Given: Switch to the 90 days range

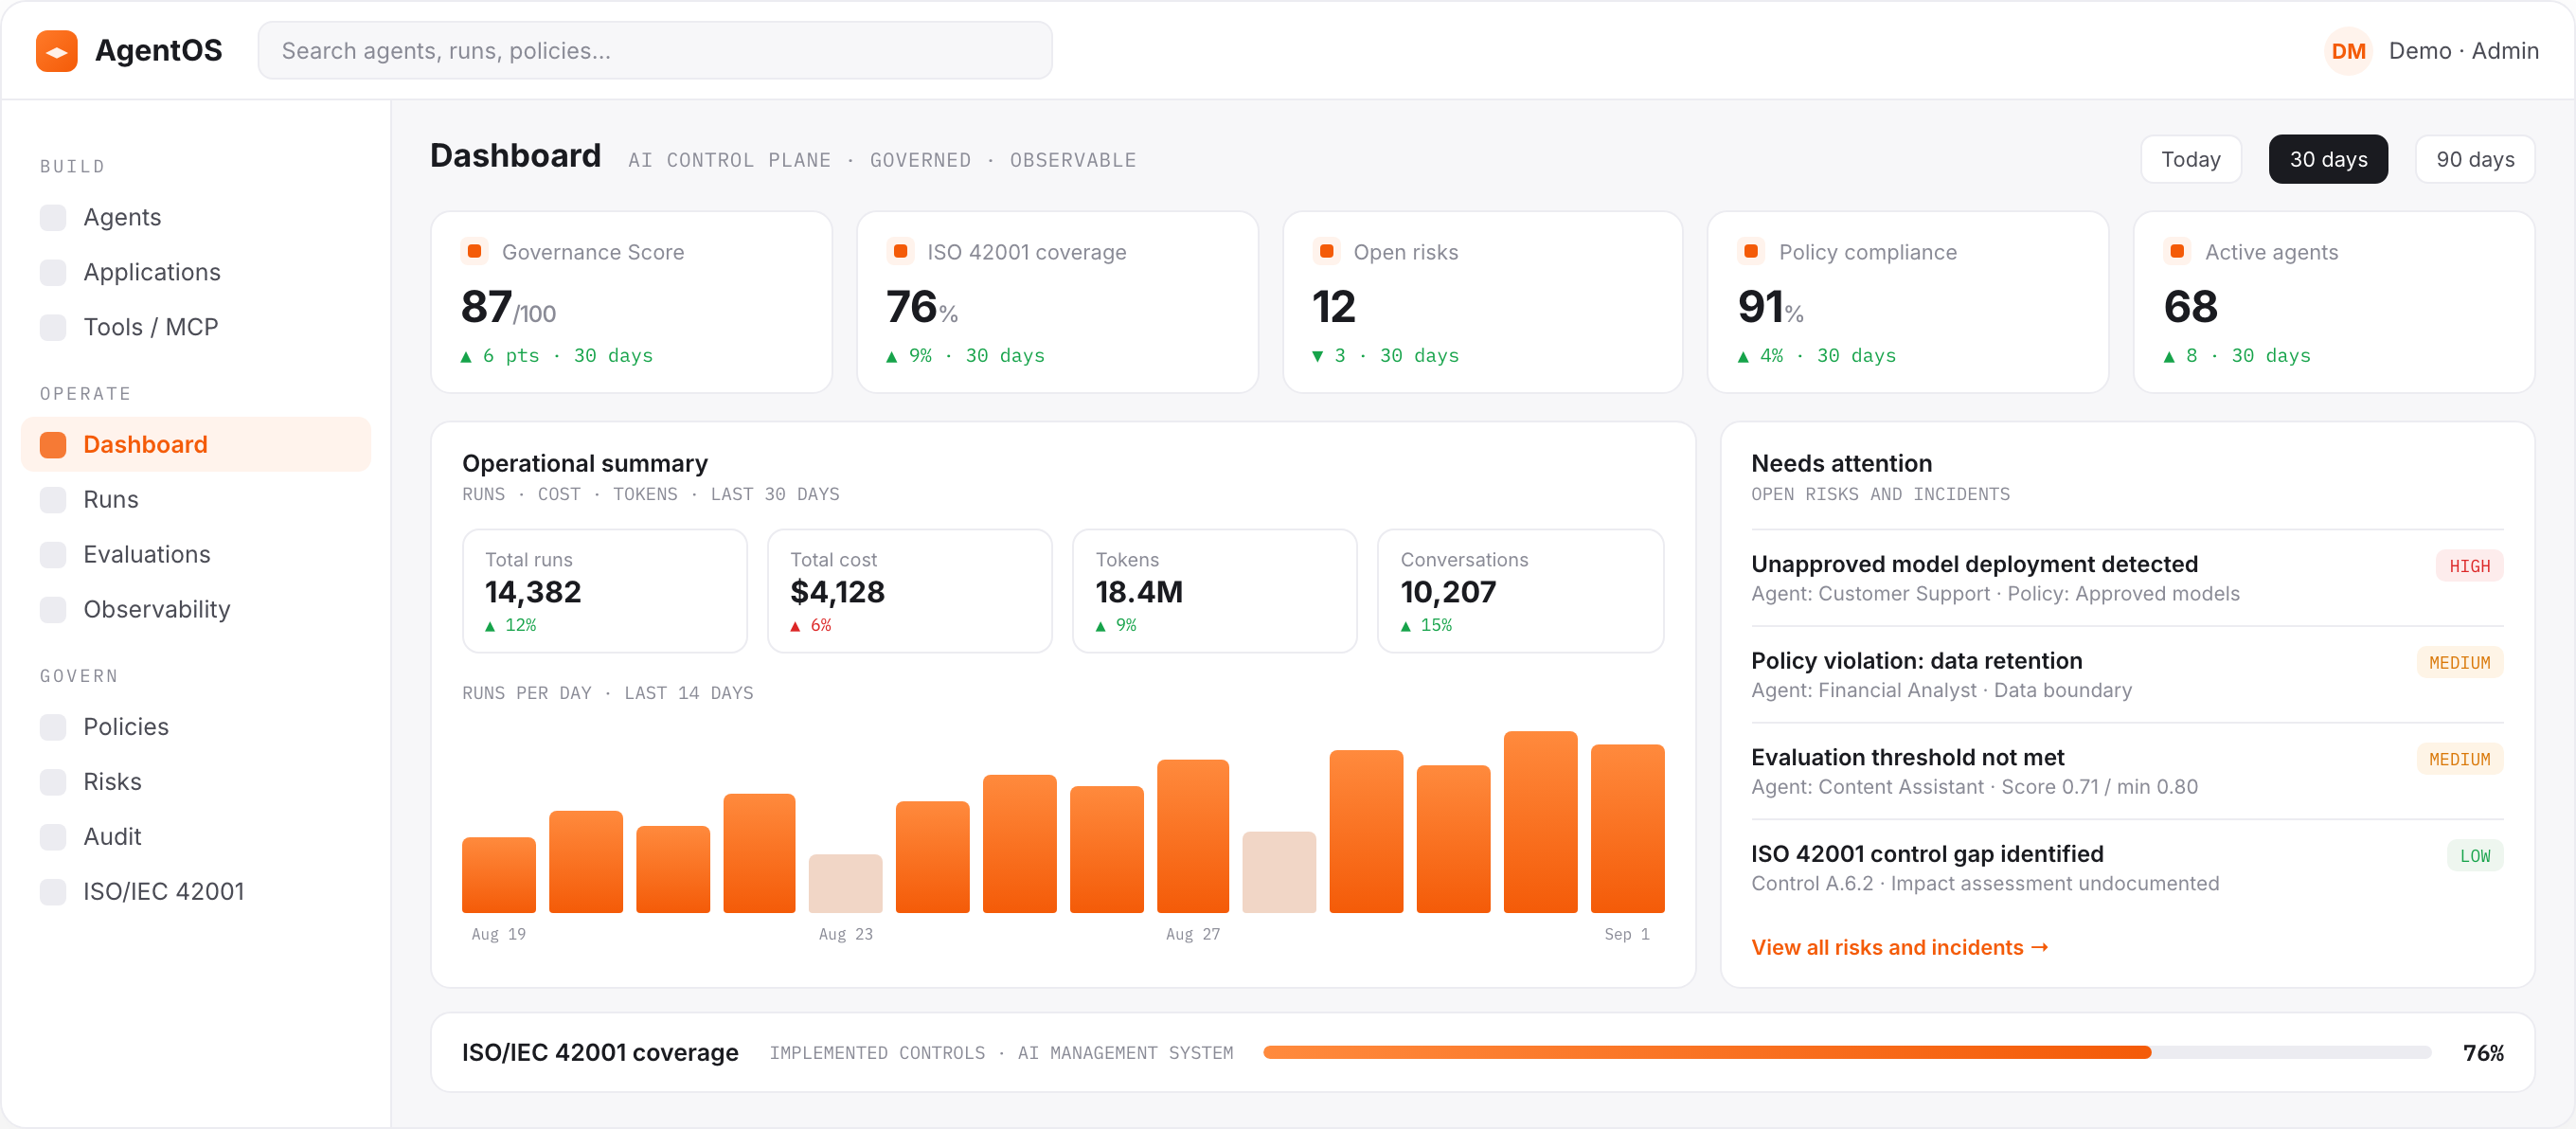Looking at the screenshot, I should coord(2474,159).
